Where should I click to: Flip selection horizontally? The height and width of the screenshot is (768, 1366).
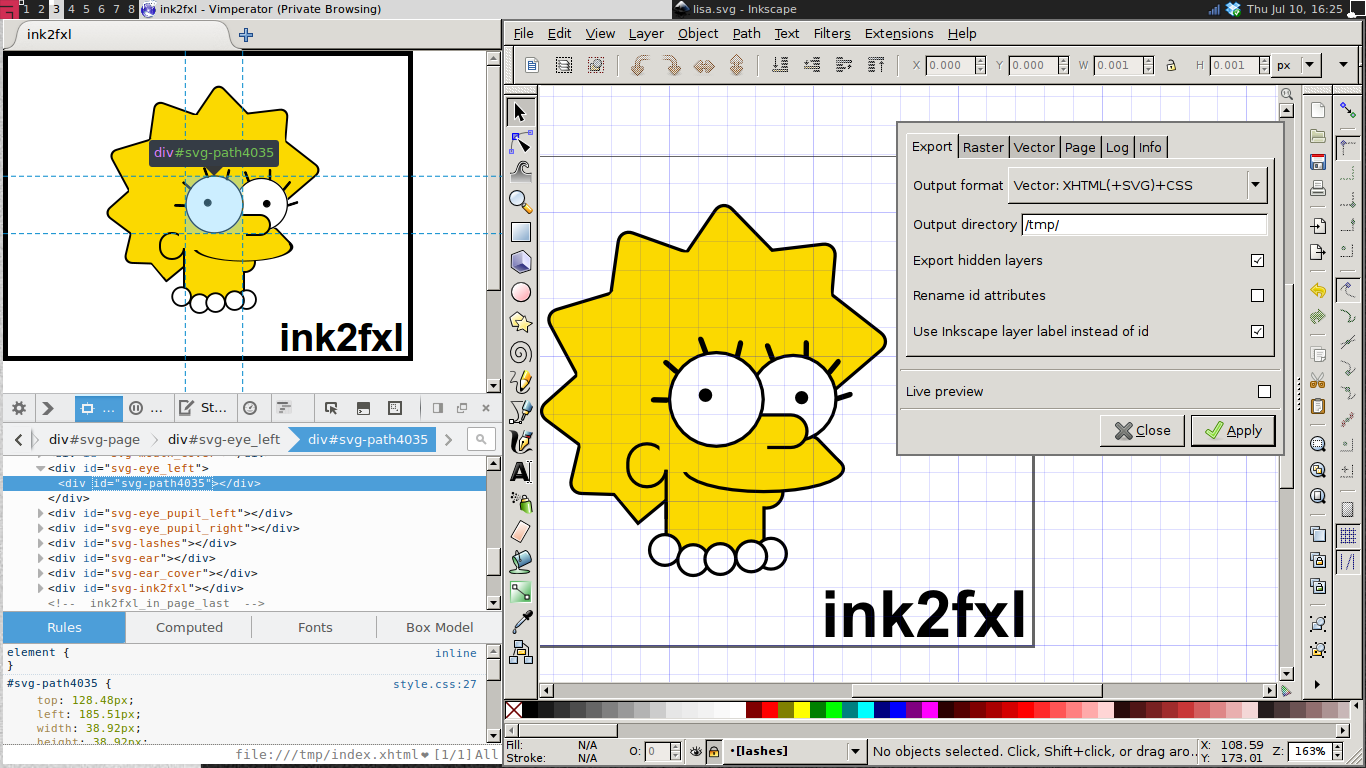click(704, 66)
